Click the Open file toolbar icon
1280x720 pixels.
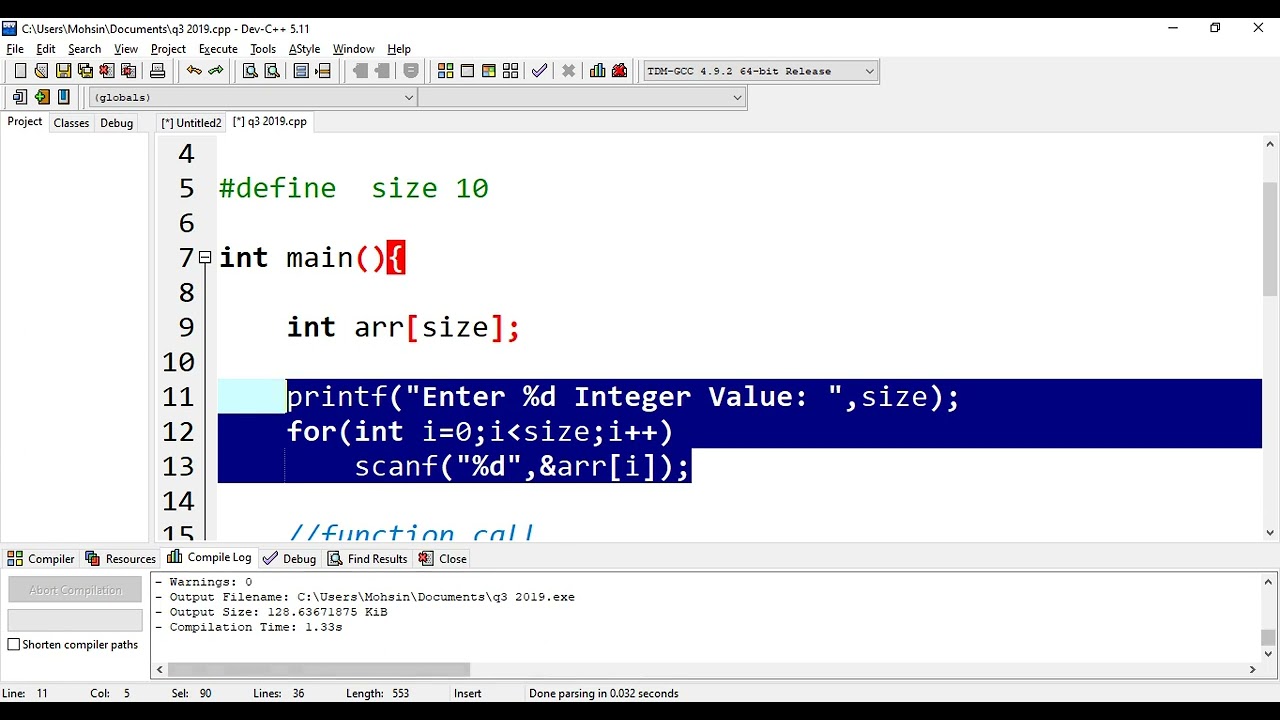[41, 71]
